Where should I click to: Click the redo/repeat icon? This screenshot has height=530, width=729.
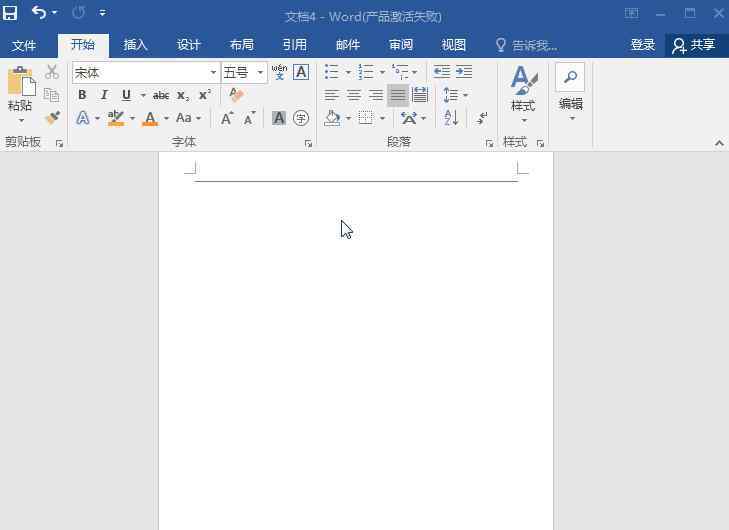[78, 13]
